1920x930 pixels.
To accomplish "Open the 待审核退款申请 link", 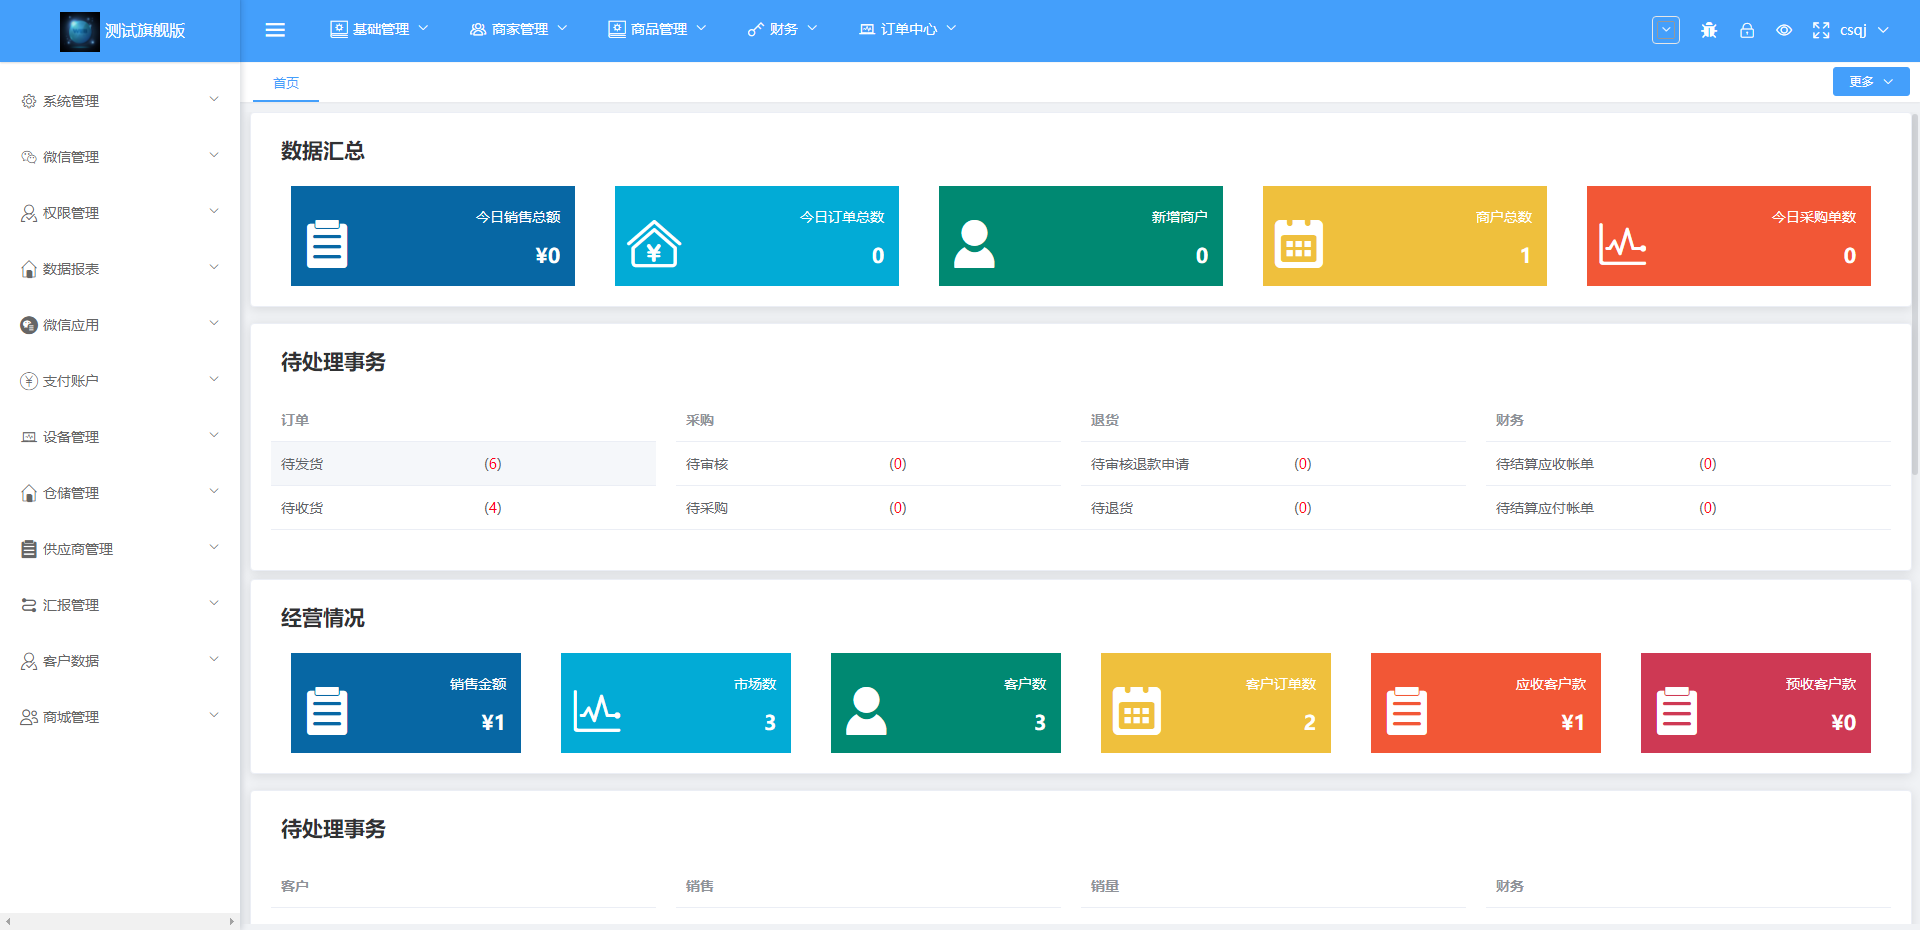I will 1140,464.
